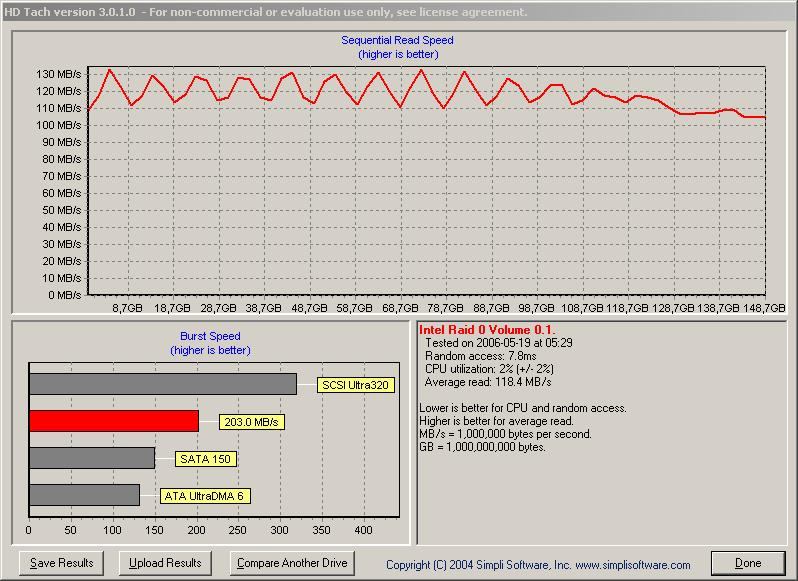Click the 100 MB/s axis label
798x581 pixels.
pyautogui.click(x=59, y=125)
